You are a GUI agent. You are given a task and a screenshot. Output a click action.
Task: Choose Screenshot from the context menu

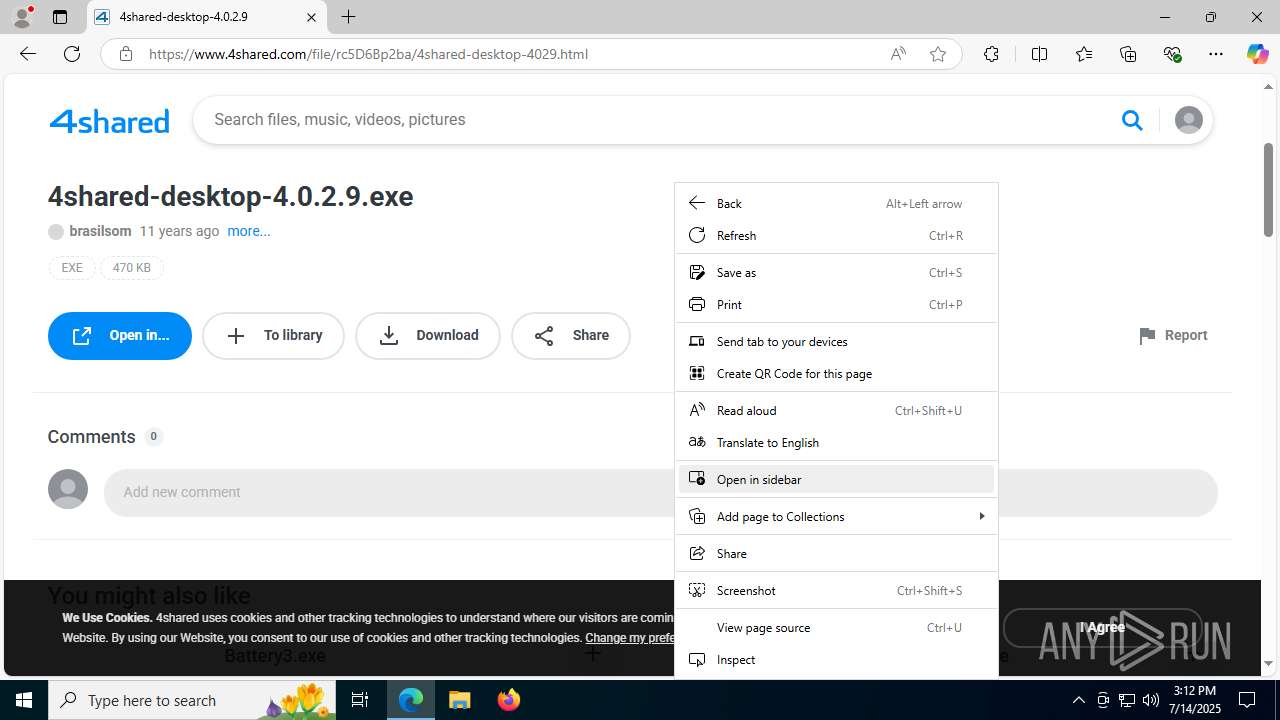pos(836,590)
